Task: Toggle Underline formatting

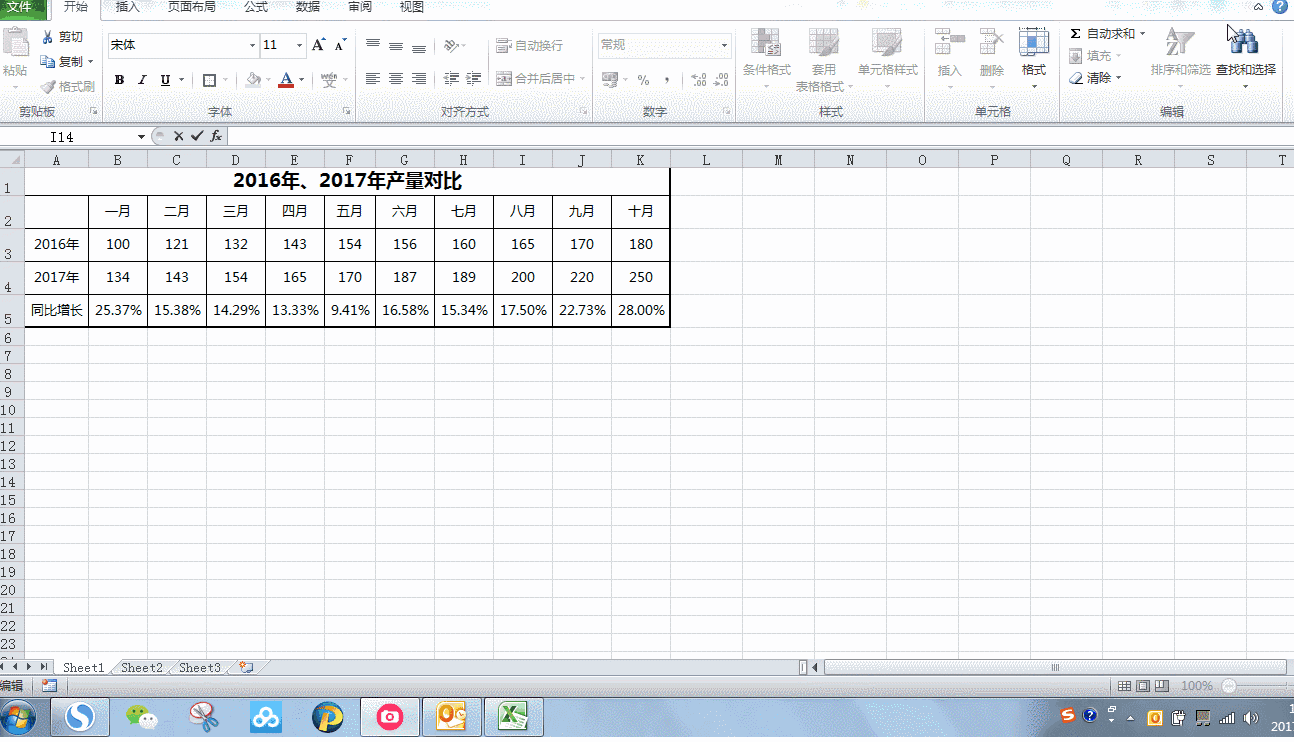Action: tap(165, 80)
